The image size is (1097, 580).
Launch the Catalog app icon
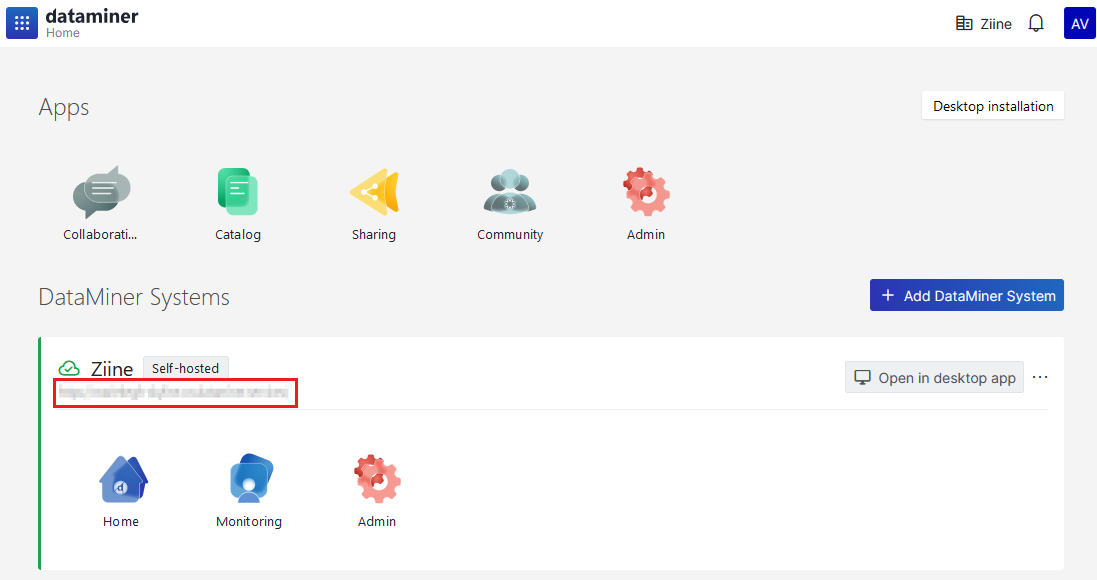pos(238,192)
